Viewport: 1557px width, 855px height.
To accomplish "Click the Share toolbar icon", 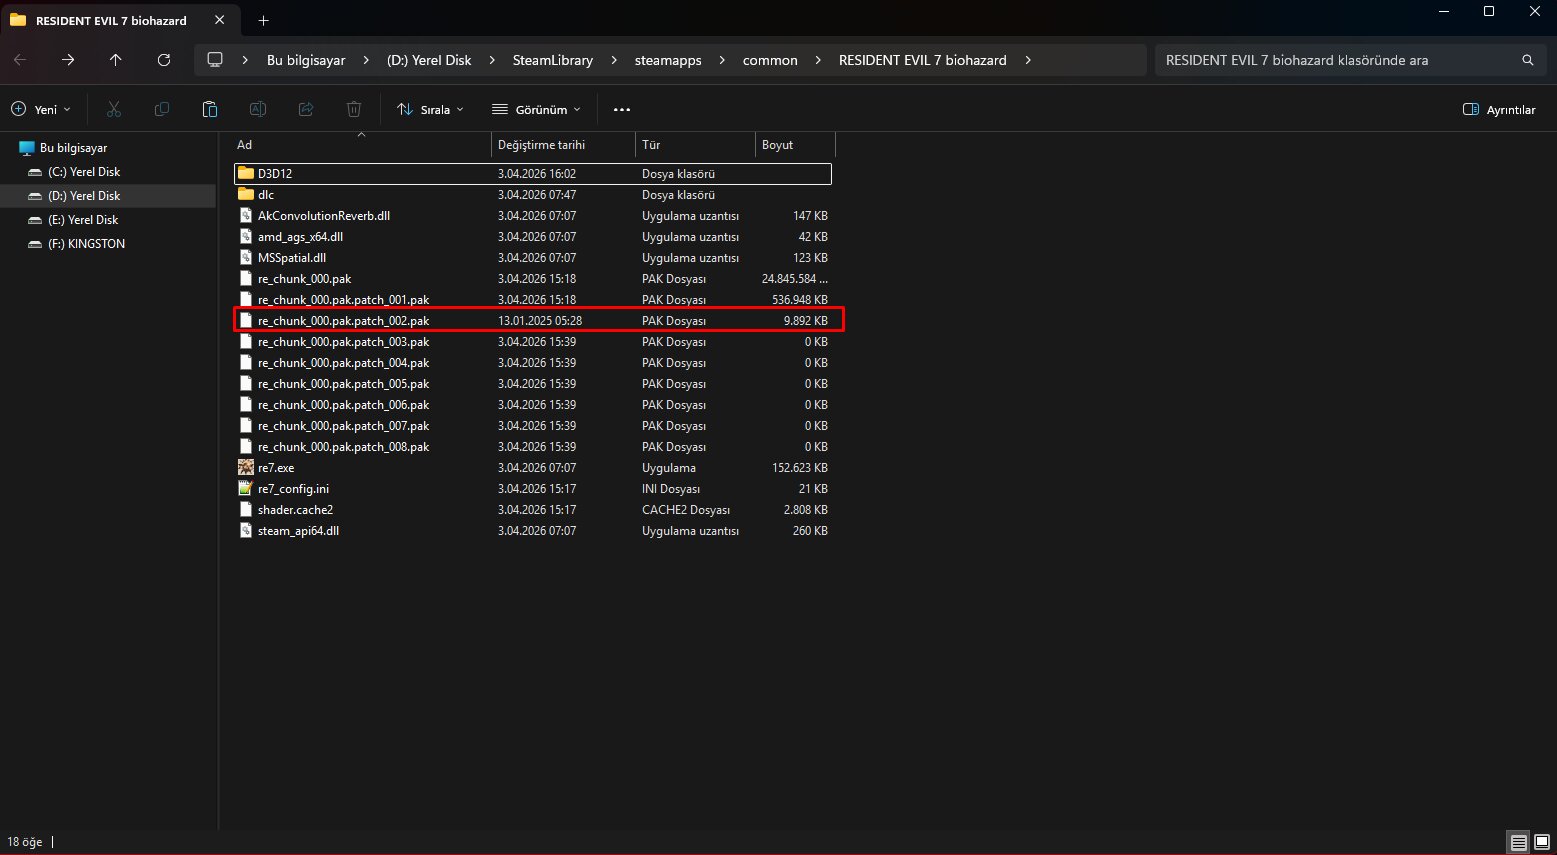I will pos(306,109).
